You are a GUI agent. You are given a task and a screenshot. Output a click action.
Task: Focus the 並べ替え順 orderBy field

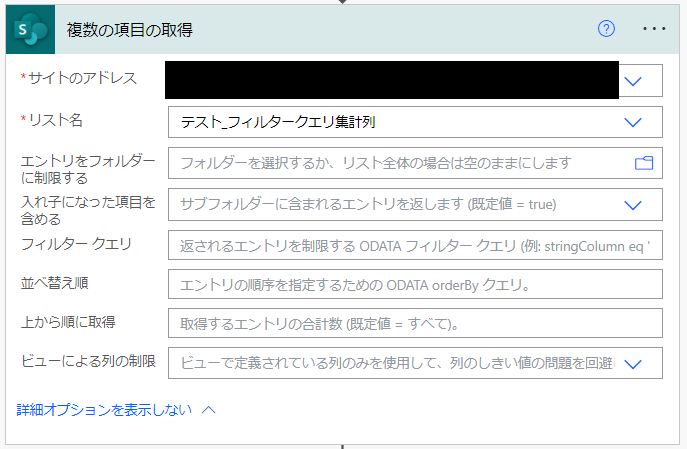[x=415, y=284]
